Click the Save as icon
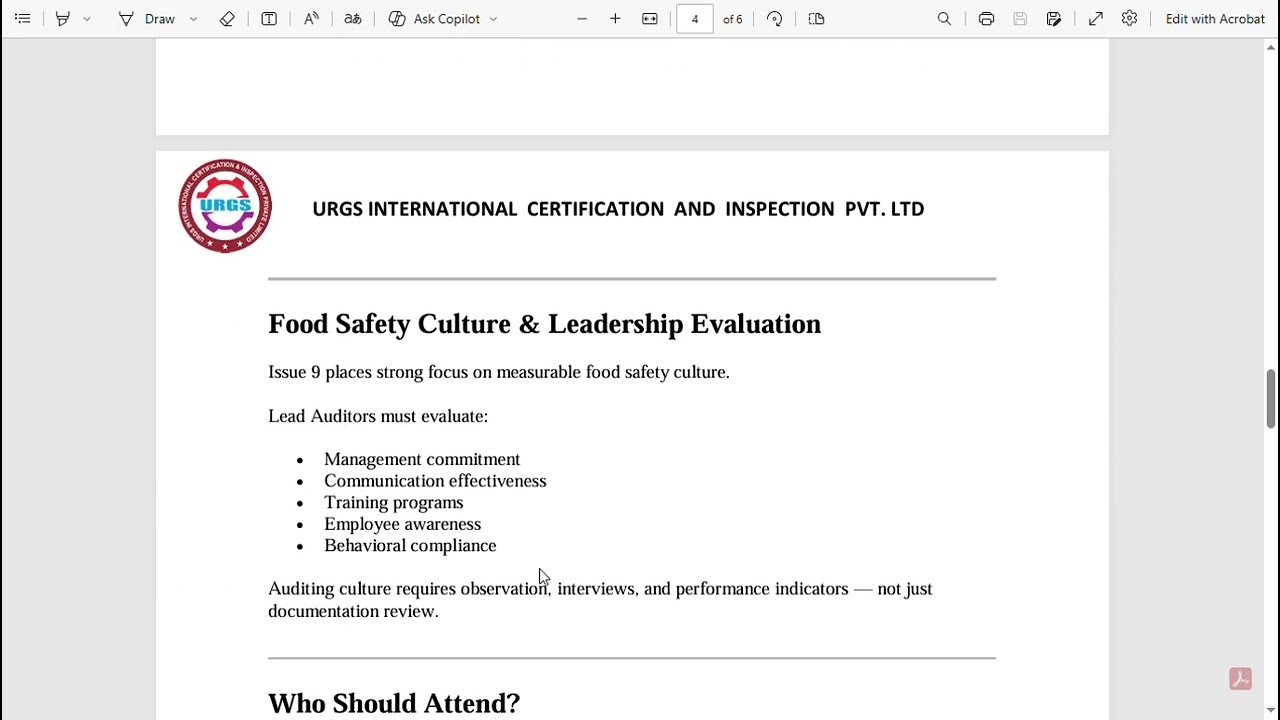 tap(1054, 19)
